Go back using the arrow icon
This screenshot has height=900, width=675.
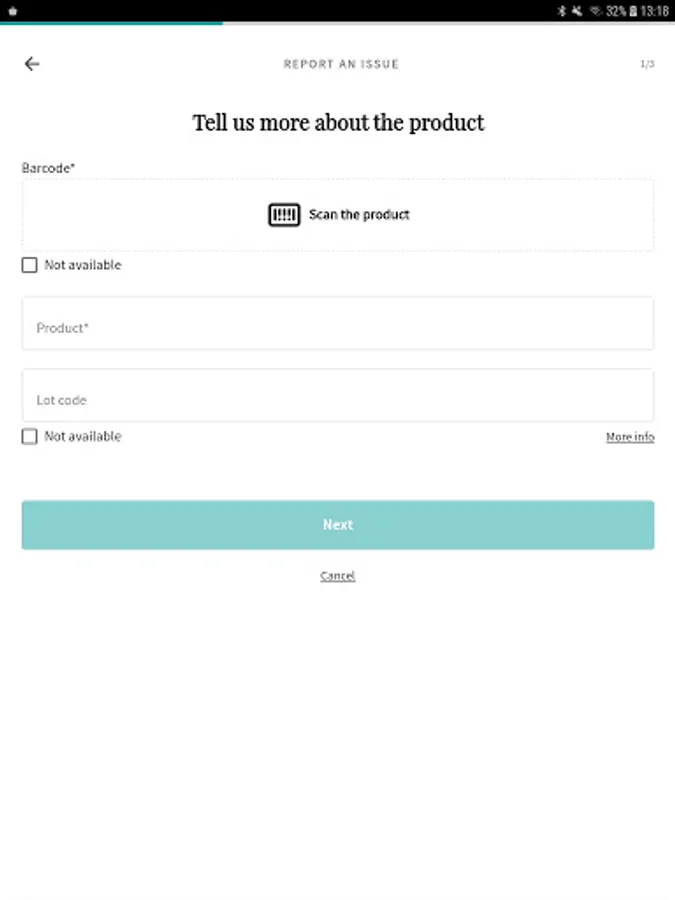pyautogui.click(x=32, y=64)
